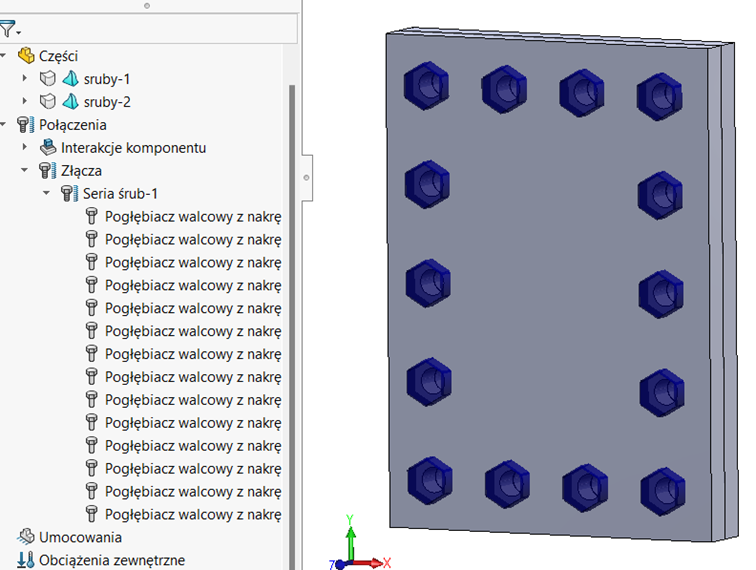Viewport: 756px width, 570px height.
Task: Select Interakcje komponentu tree item
Action: [x=134, y=148]
